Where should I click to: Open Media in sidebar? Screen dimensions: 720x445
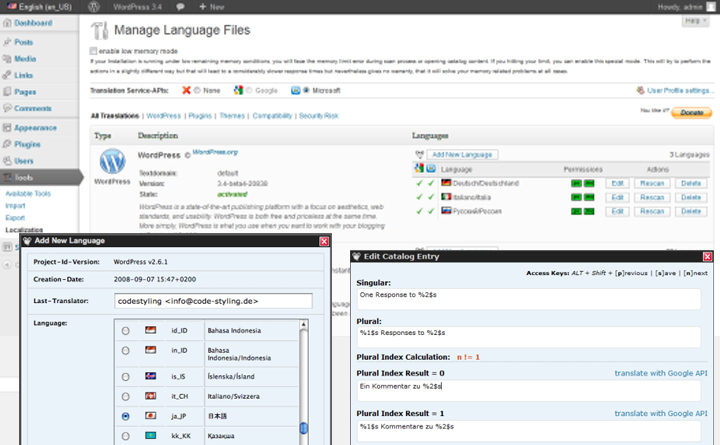pos(25,59)
